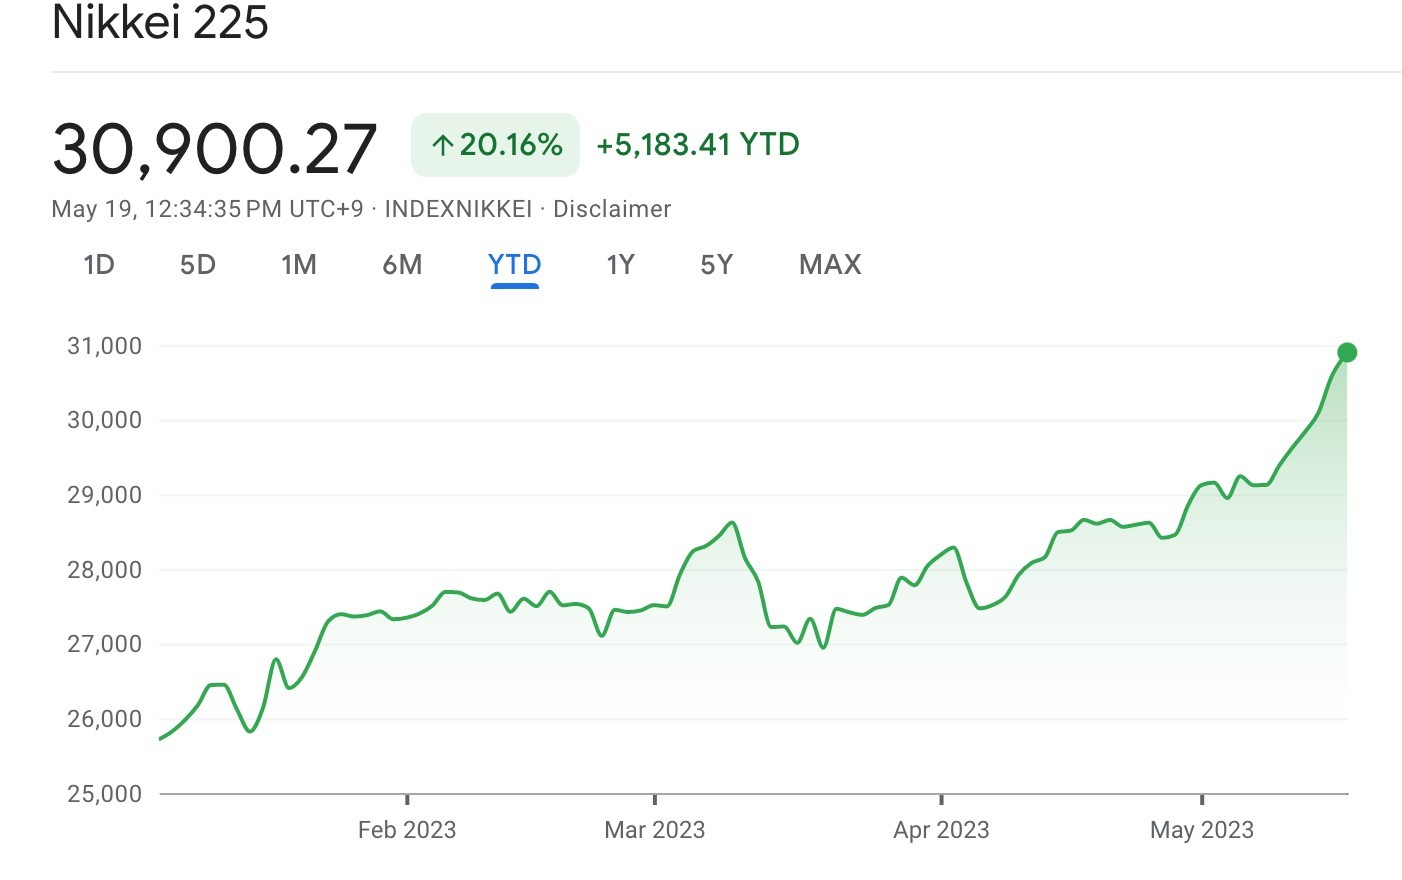The height and width of the screenshot is (880, 1402).
Task: Switch chart to 1Y range
Action: click(620, 264)
